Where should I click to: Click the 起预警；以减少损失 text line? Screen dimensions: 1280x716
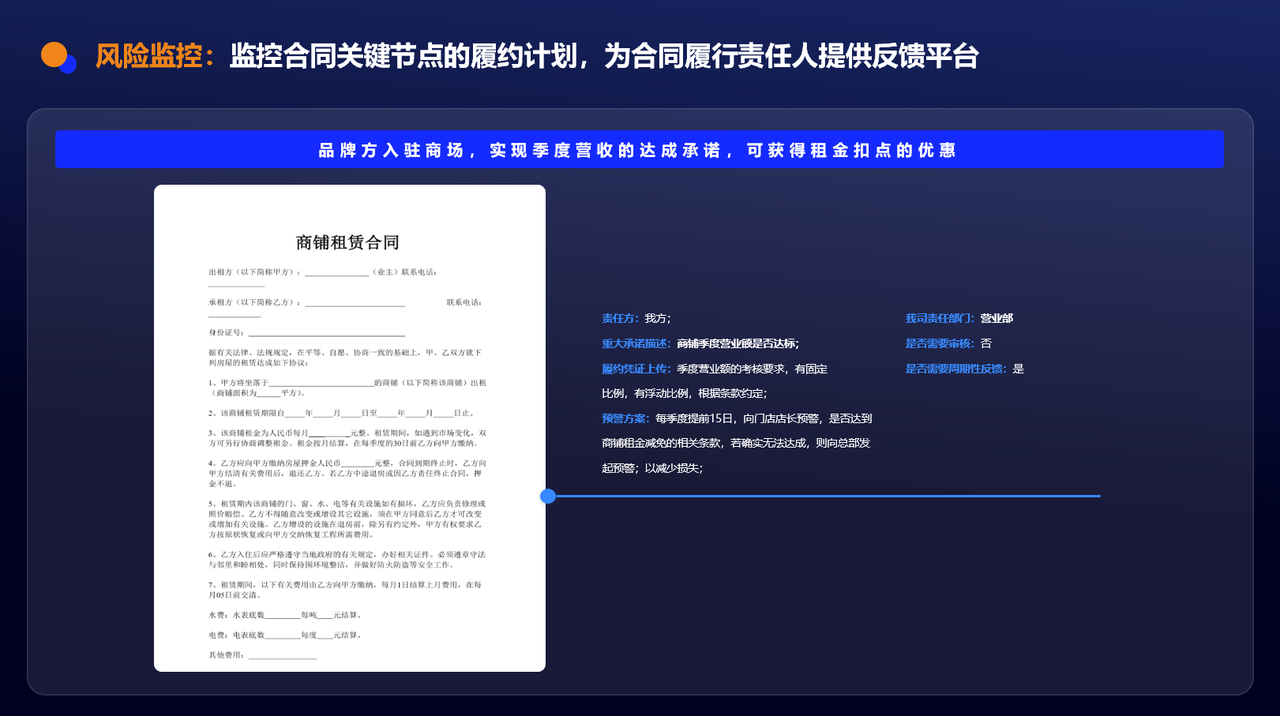652,468
